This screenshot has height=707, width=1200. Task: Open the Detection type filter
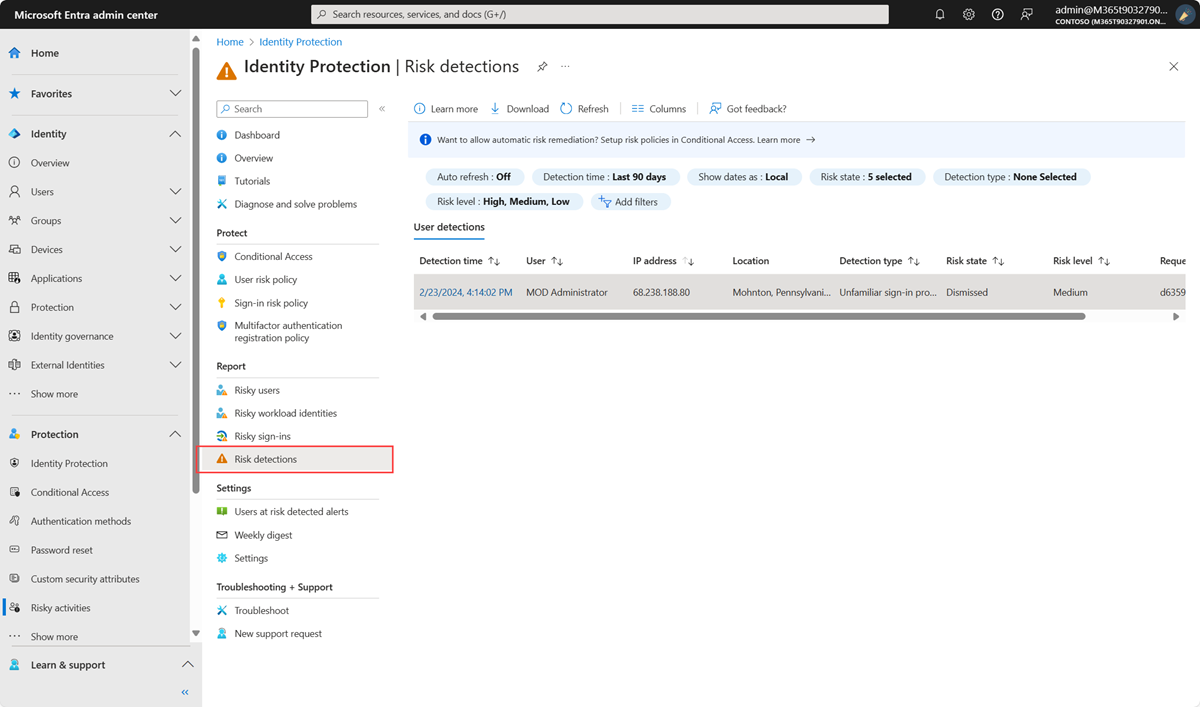click(x=1011, y=177)
